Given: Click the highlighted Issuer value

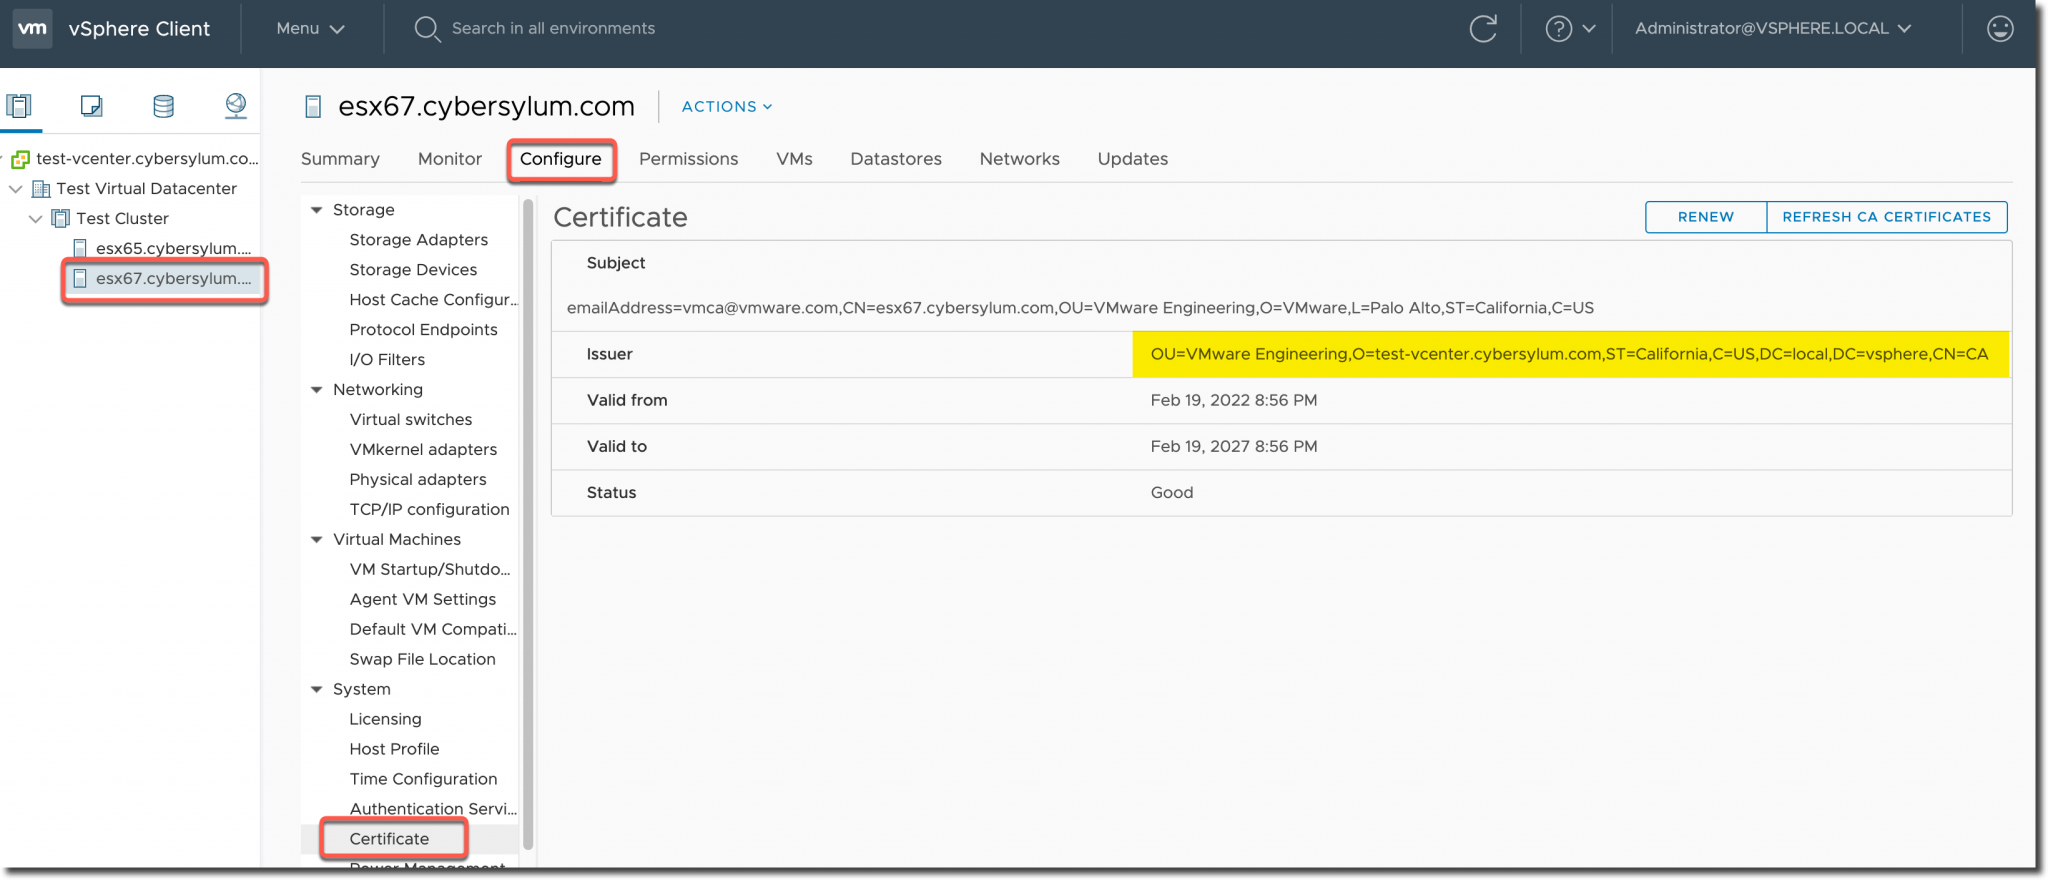Looking at the screenshot, I should coord(1570,354).
